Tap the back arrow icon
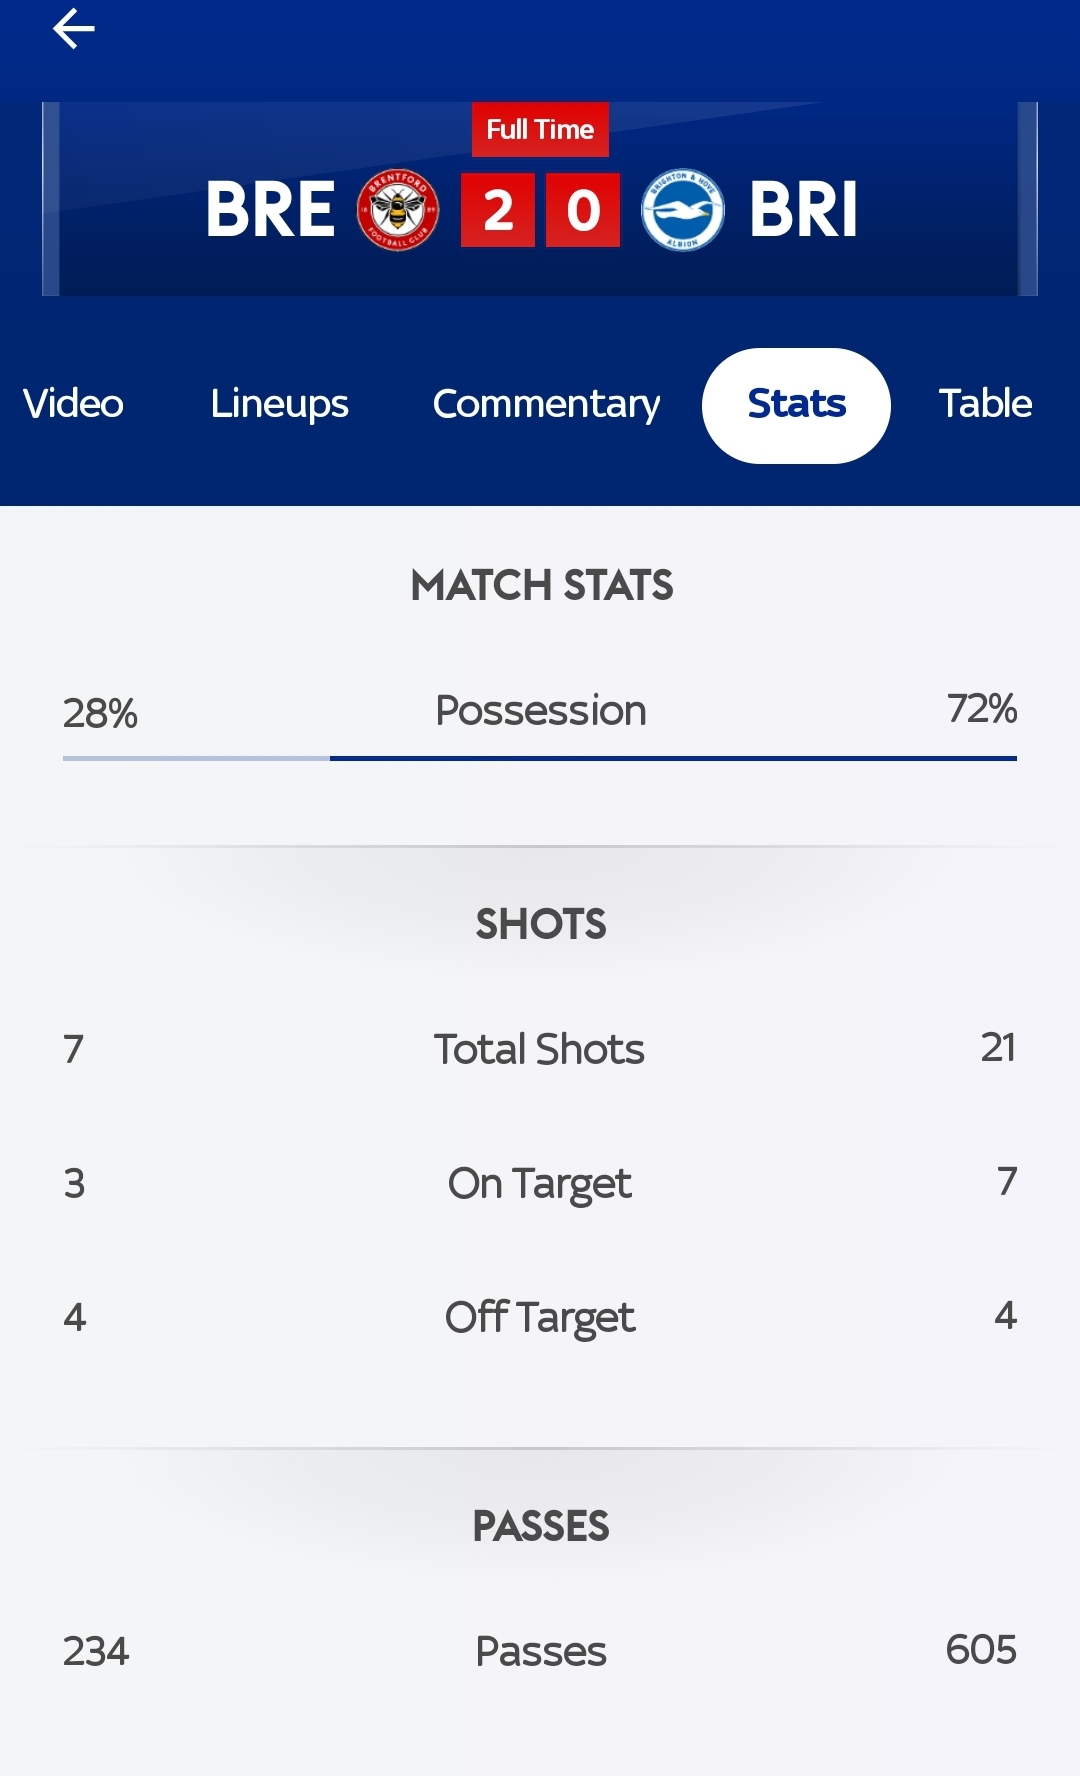This screenshot has width=1080, height=1776. tap(74, 28)
